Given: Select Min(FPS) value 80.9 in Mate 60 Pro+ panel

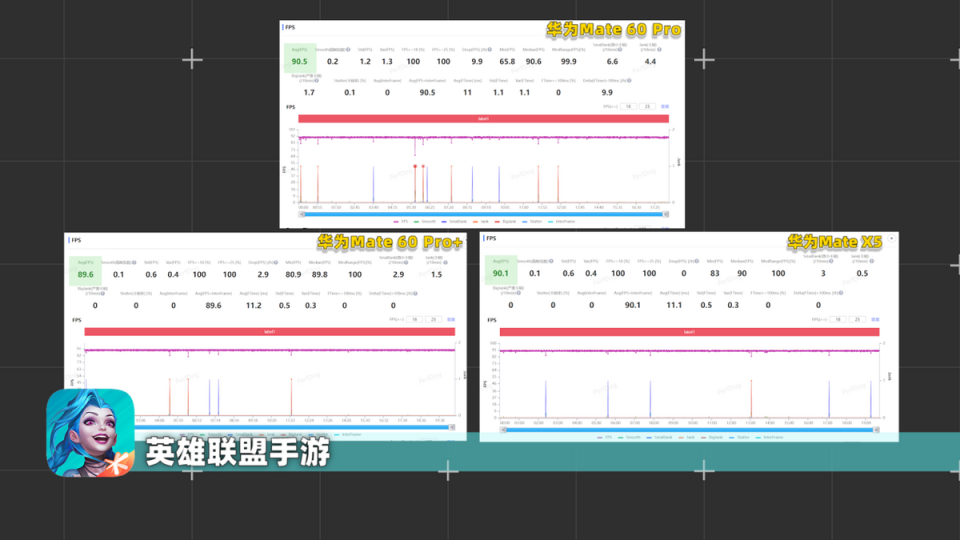Looking at the screenshot, I should point(293,274).
